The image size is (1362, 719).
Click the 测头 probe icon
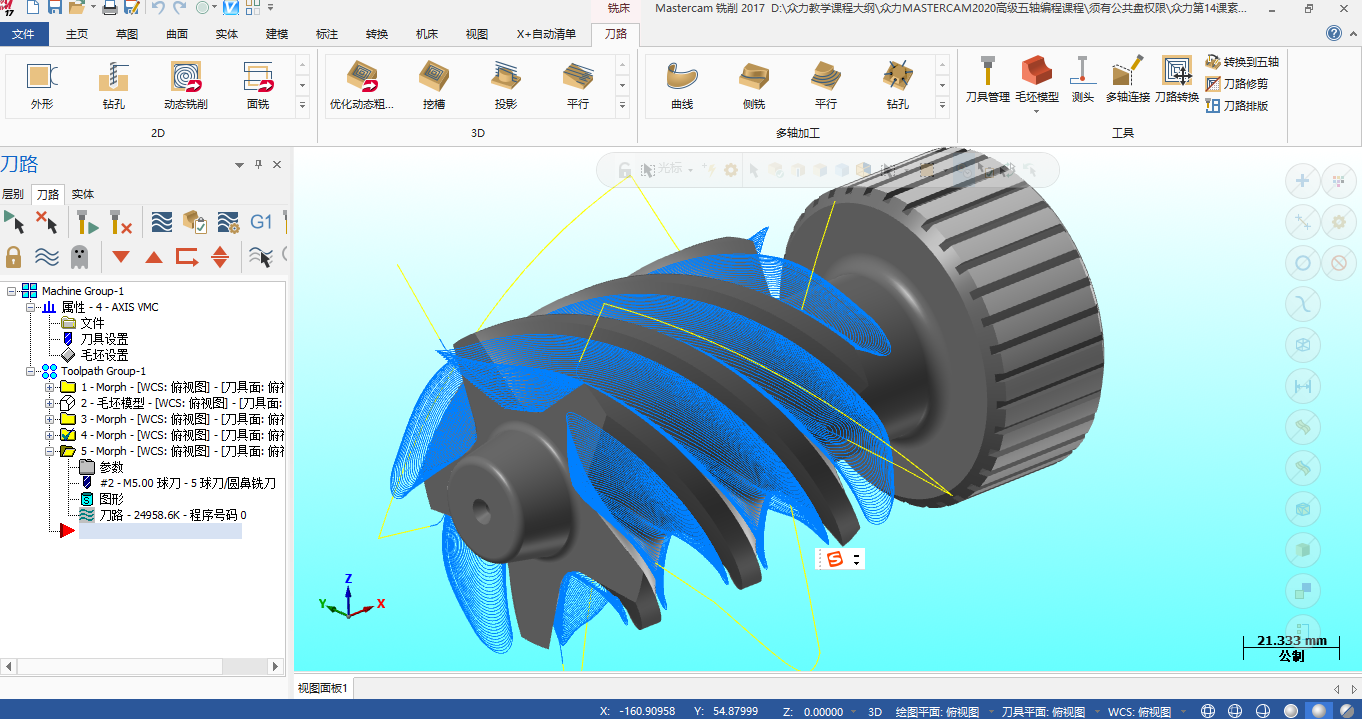tap(1082, 76)
